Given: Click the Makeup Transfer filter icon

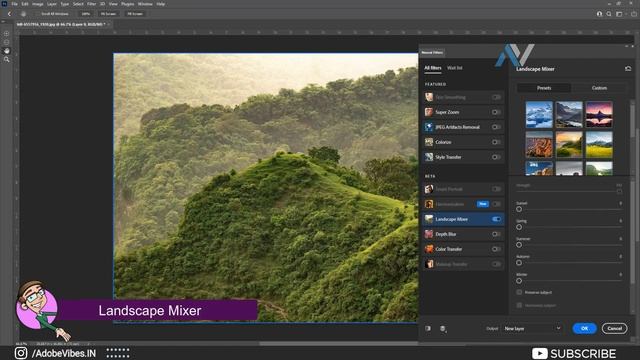Looking at the screenshot, I should pyautogui.click(x=429, y=264).
